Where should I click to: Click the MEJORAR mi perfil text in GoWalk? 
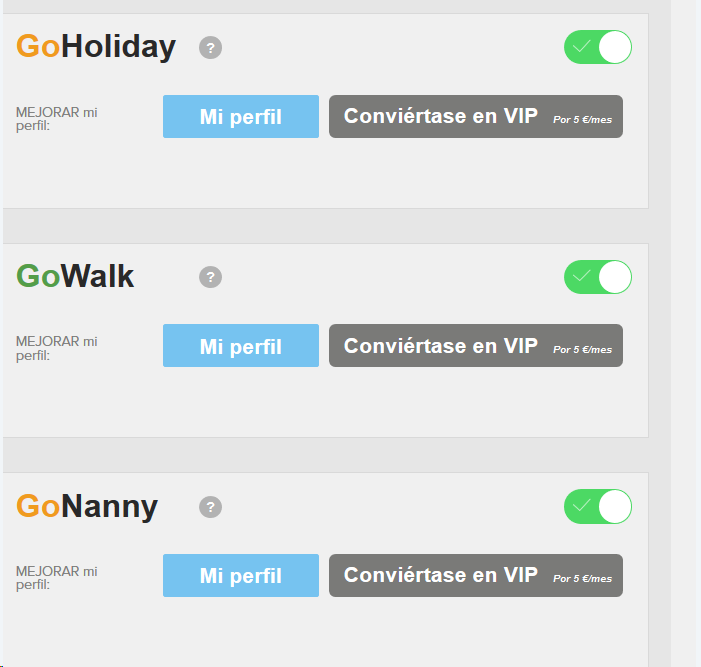pos(57,348)
